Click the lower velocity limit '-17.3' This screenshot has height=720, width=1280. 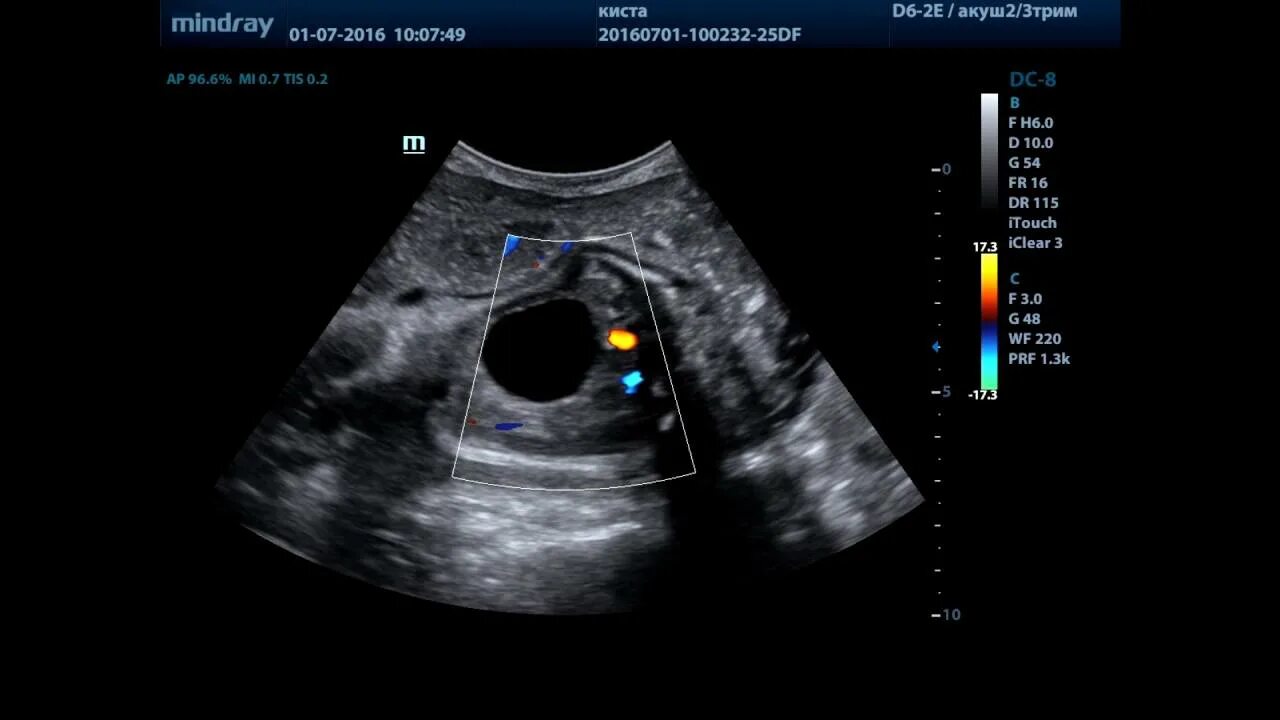983,395
